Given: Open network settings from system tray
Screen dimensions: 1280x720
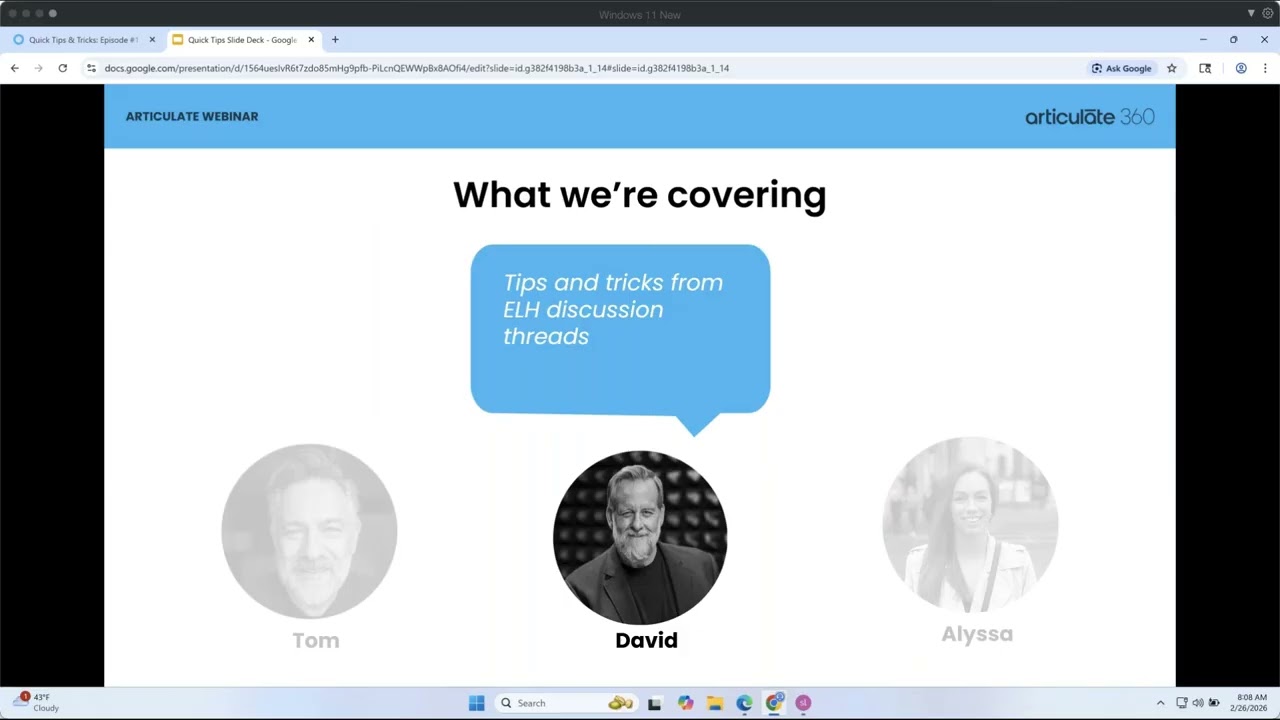Looking at the screenshot, I should coord(1181,703).
